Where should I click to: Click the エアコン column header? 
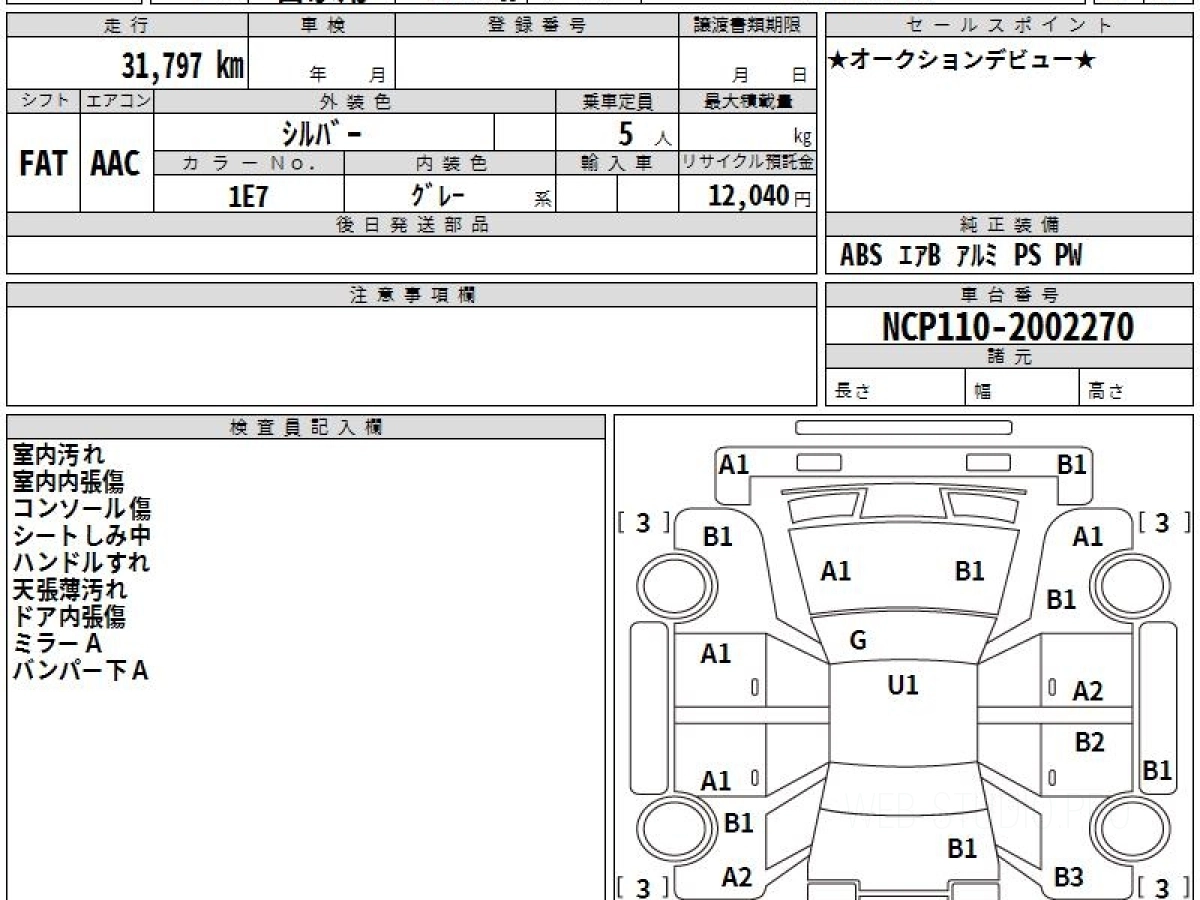pyautogui.click(x=117, y=101)
